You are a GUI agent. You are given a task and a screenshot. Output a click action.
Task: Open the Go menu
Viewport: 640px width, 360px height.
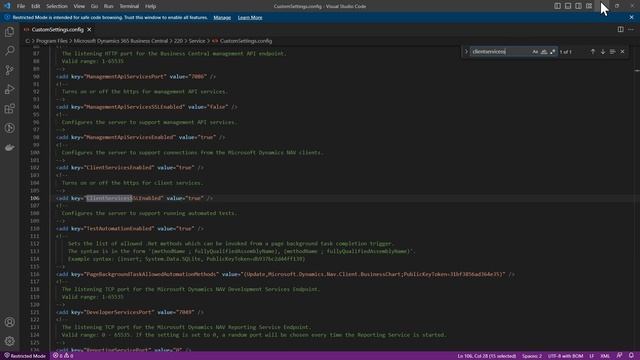pyautogui.click(x=94, y=6)
